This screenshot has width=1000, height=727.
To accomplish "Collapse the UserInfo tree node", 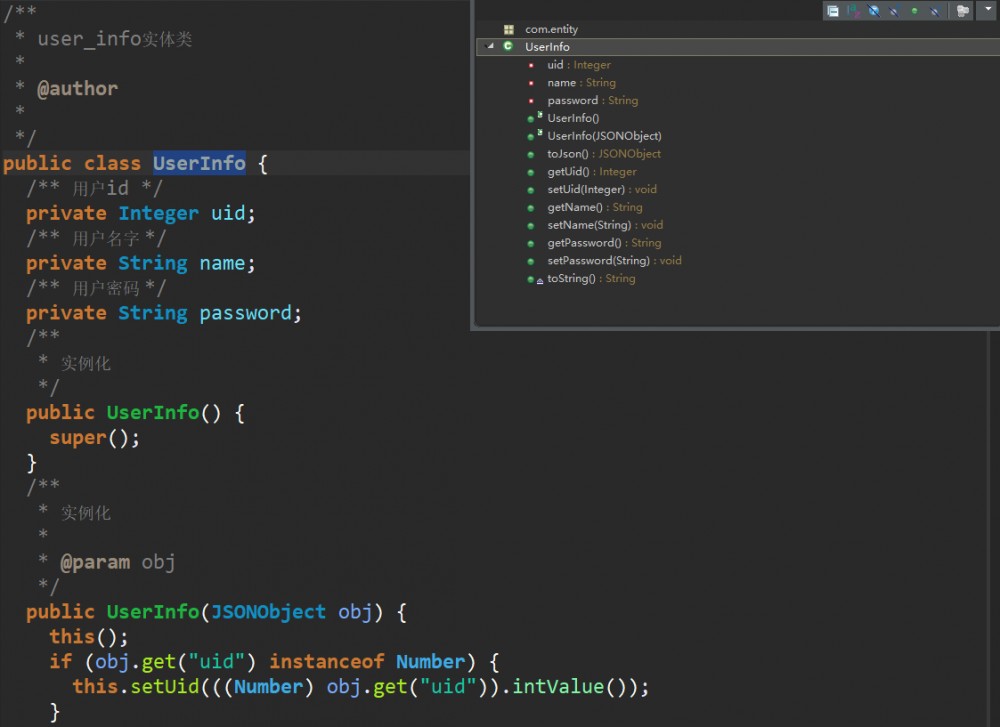I will [490, 46].
